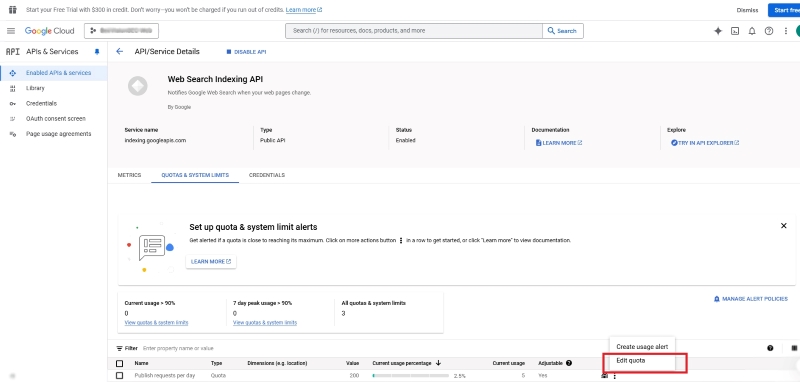The width and height of the screenshot is (800, 382).
Task: Go back with the left arrow
Action: (x=119, y=52)
